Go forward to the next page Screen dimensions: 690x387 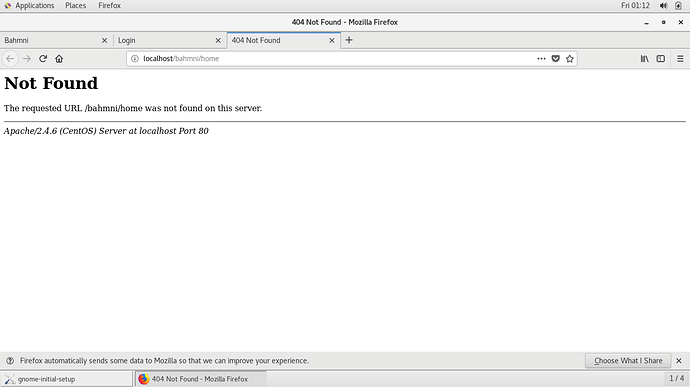27,59
